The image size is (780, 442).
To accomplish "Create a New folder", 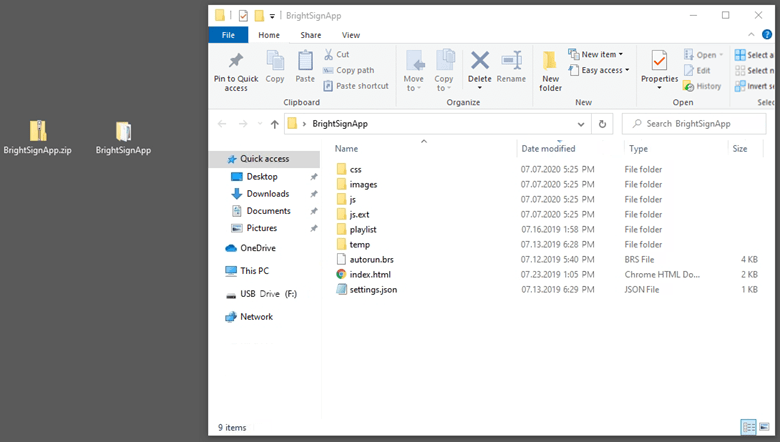I will pyautogui.click(x=550, y=70).
